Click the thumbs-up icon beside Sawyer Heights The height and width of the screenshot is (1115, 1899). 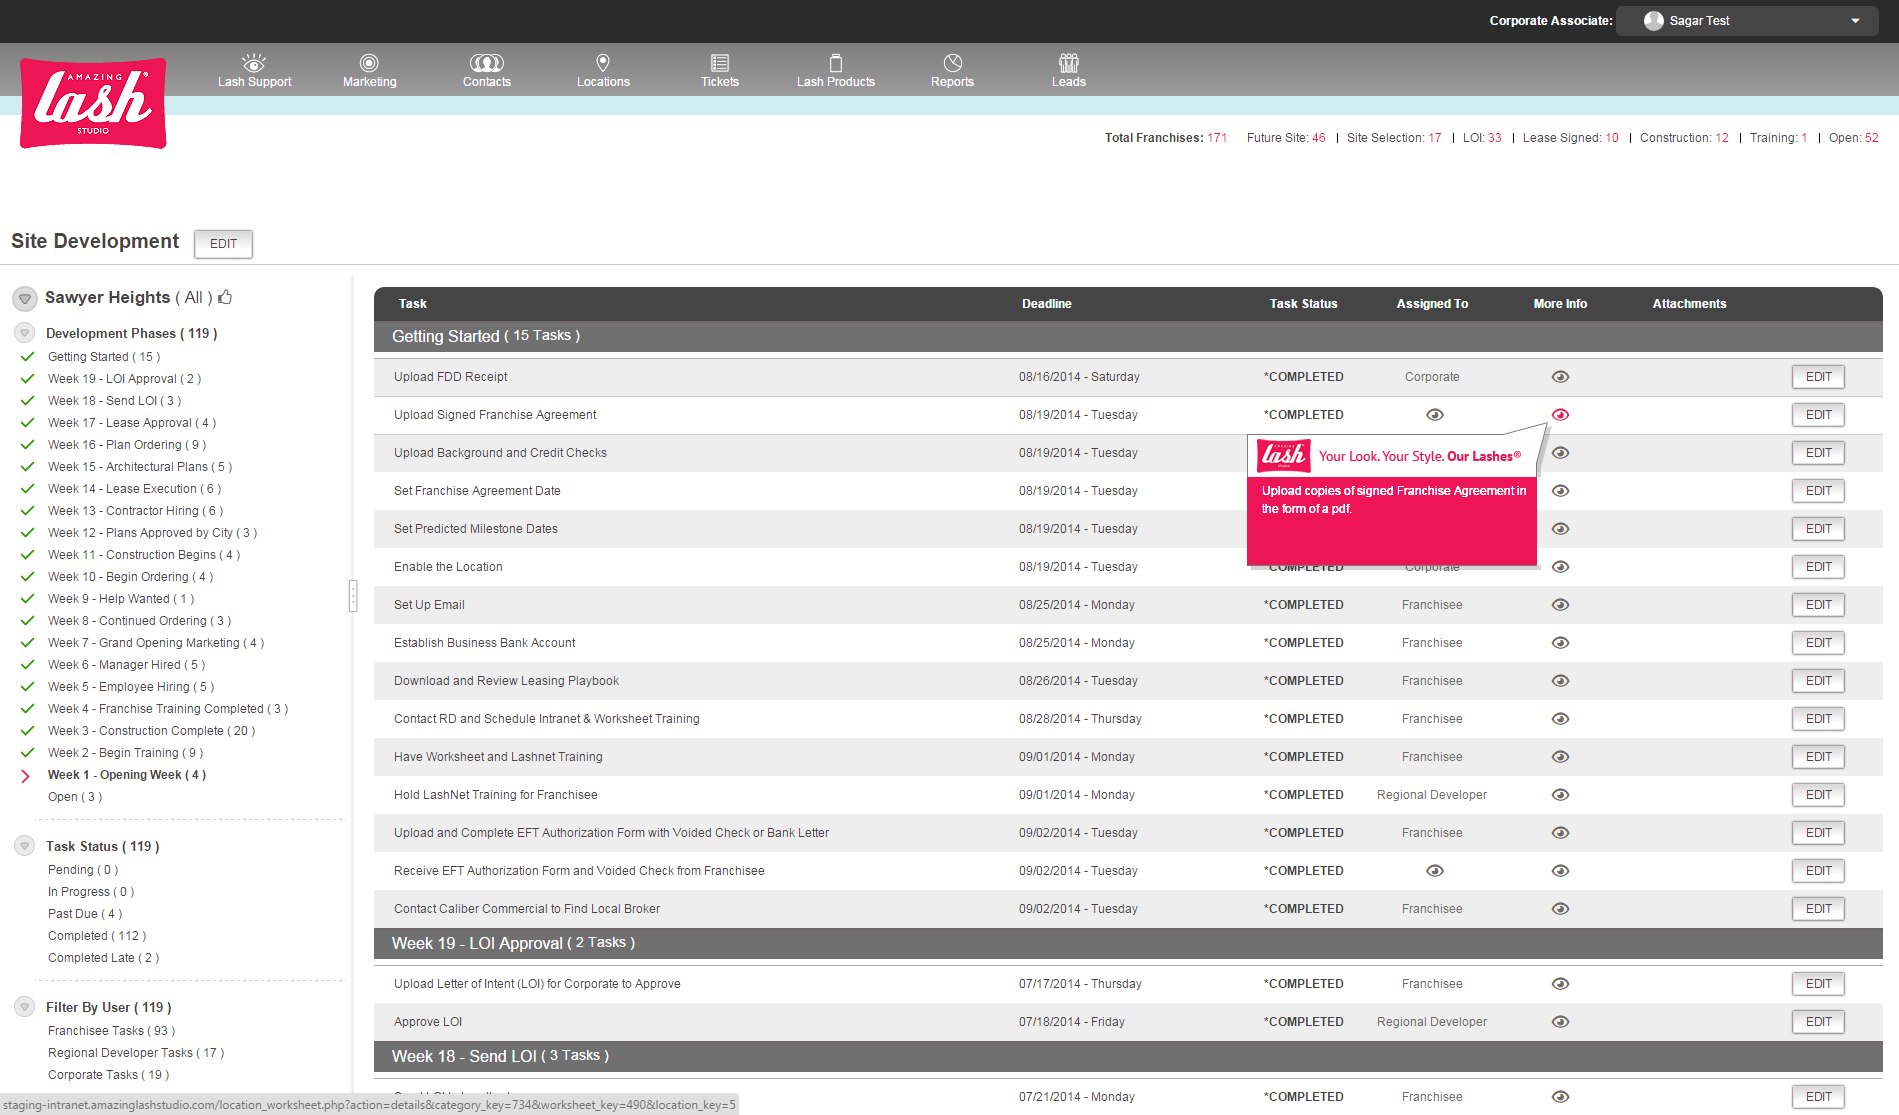pos(225,297)
